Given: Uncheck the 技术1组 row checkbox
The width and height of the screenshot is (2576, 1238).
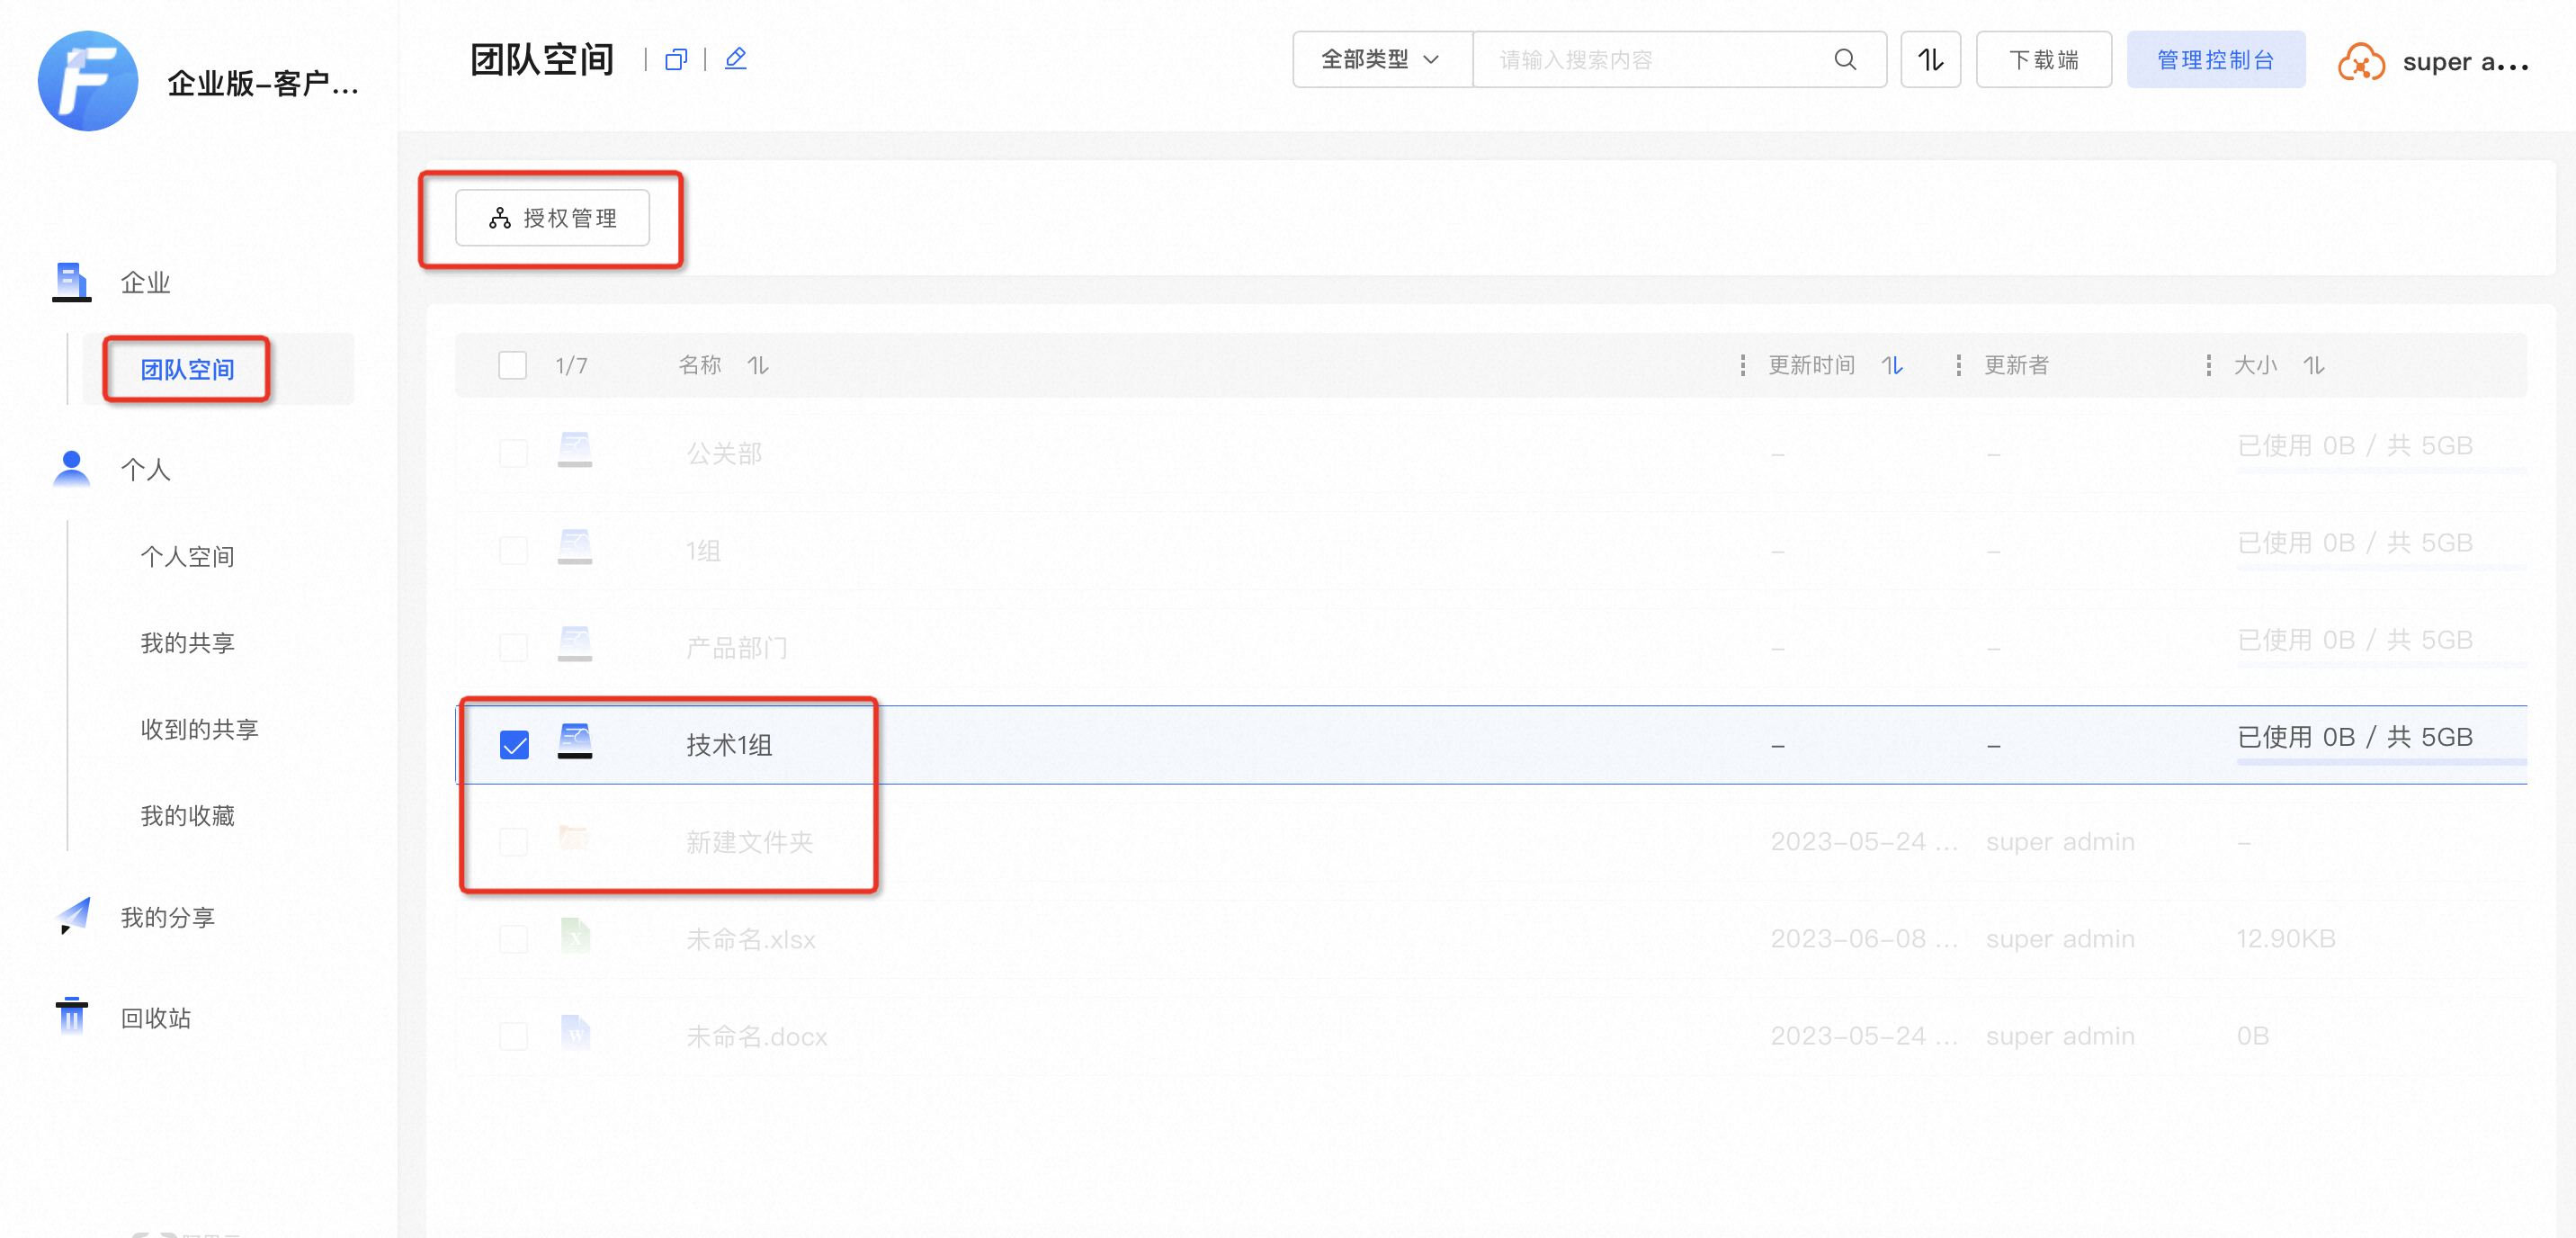Looking at the screenshot, I should tap(514, 745).
